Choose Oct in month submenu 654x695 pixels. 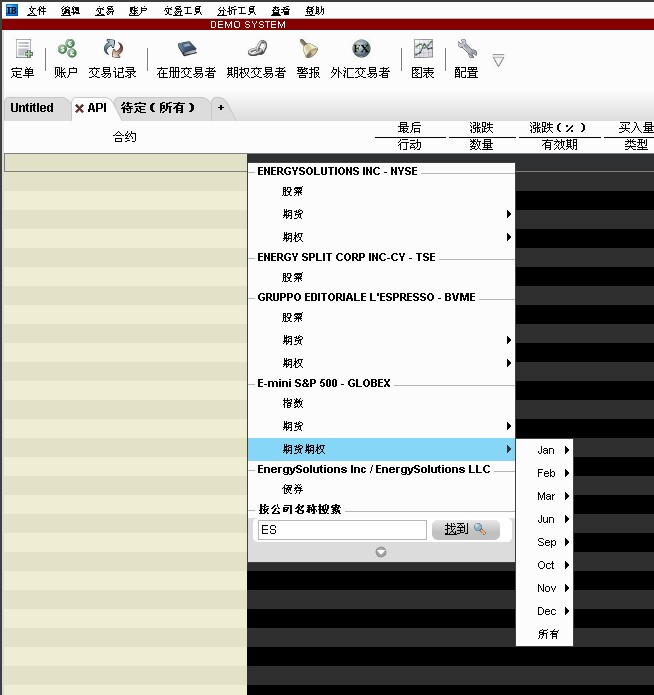click(x=544, y=565)
